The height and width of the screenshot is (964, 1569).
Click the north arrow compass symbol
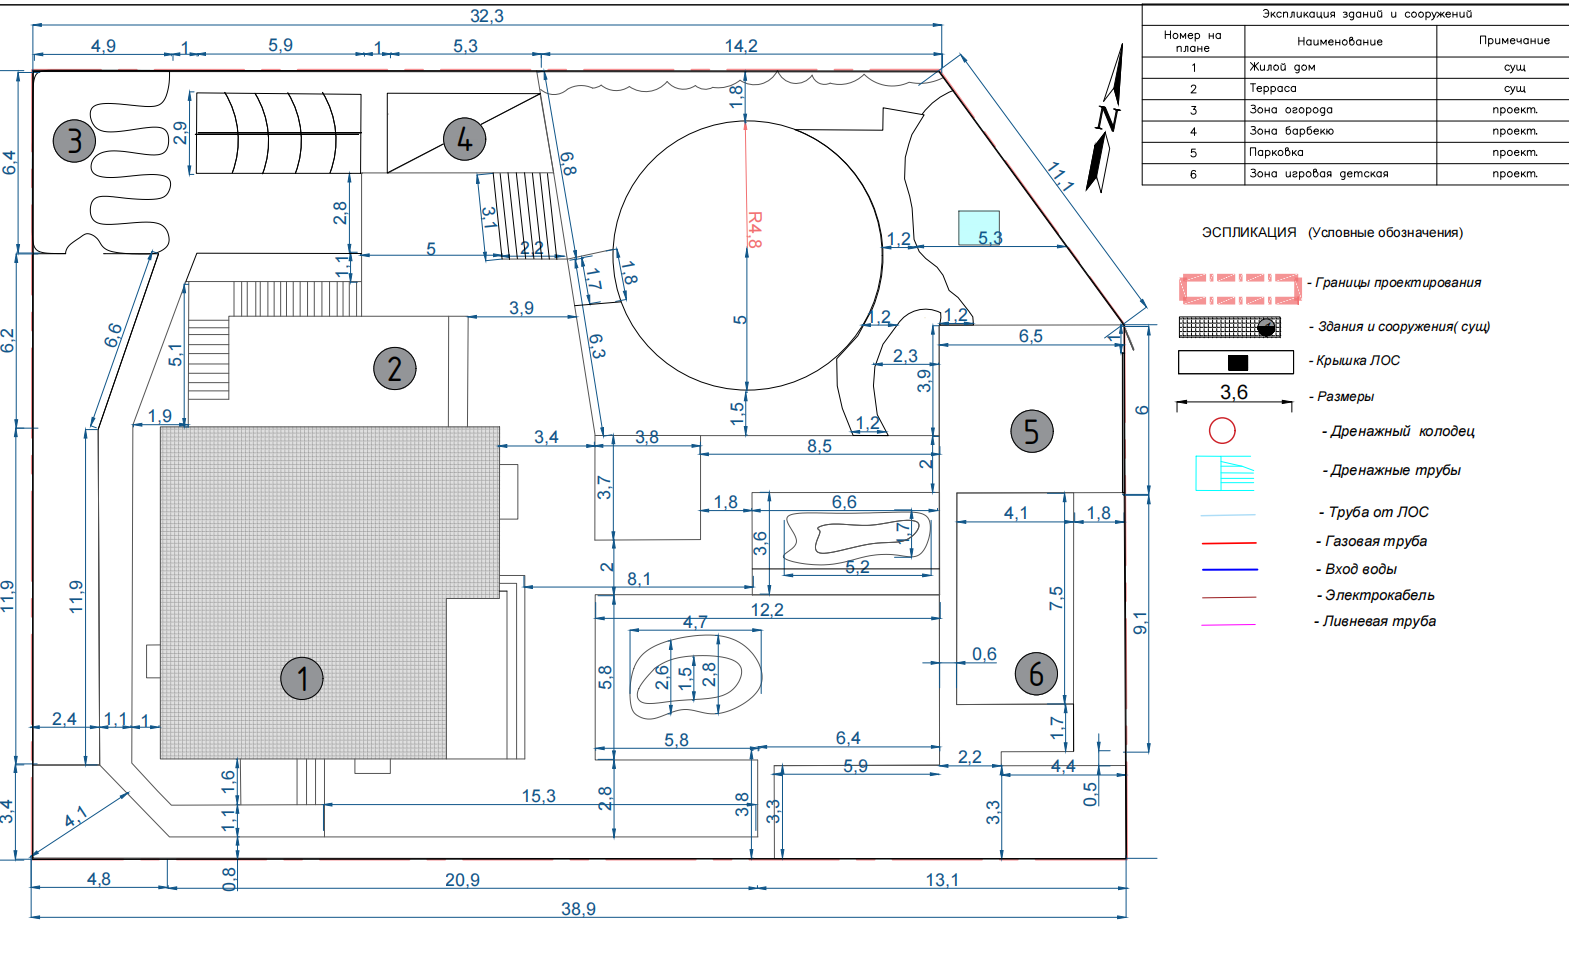click(x=1105, y=120)
